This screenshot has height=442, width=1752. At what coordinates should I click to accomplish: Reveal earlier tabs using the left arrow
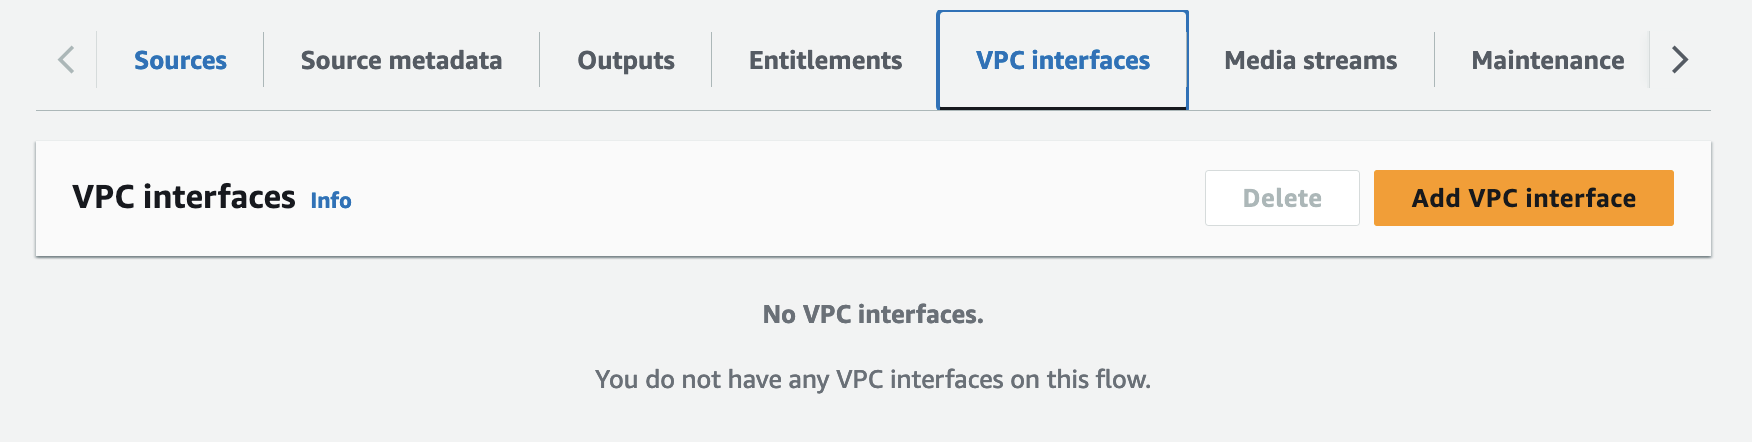66,60
